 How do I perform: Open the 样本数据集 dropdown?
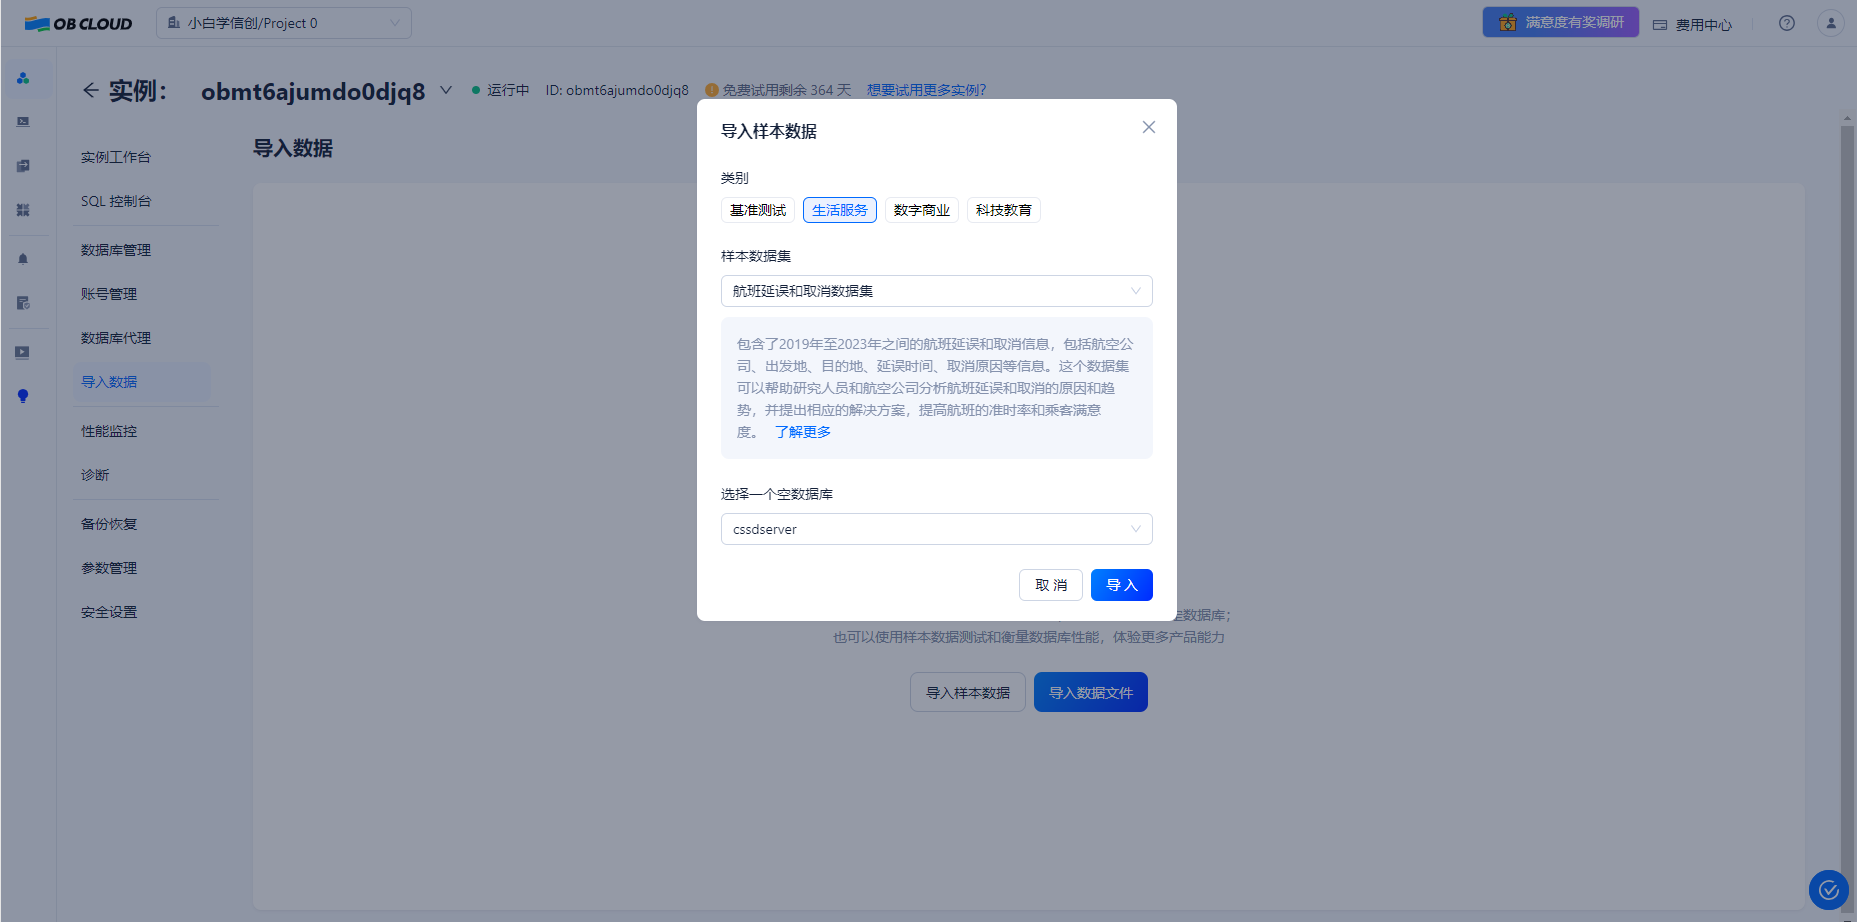937,291
